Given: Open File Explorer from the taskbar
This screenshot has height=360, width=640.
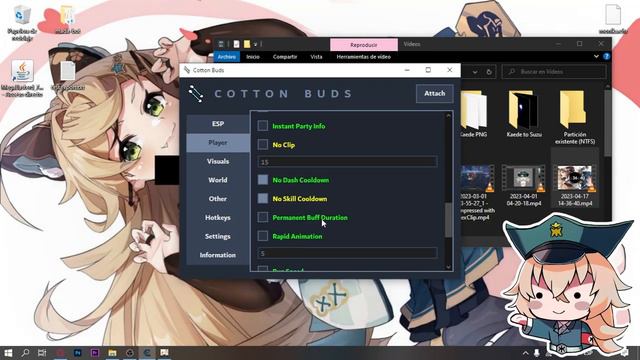Looking at the screenshot, I should (112, 353).
